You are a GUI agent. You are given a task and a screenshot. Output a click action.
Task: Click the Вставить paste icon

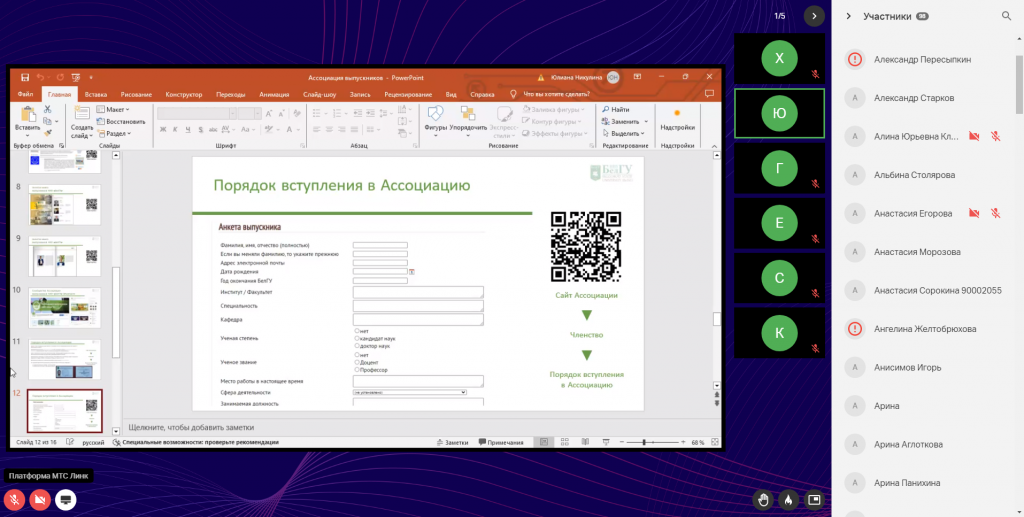(27, 114)
